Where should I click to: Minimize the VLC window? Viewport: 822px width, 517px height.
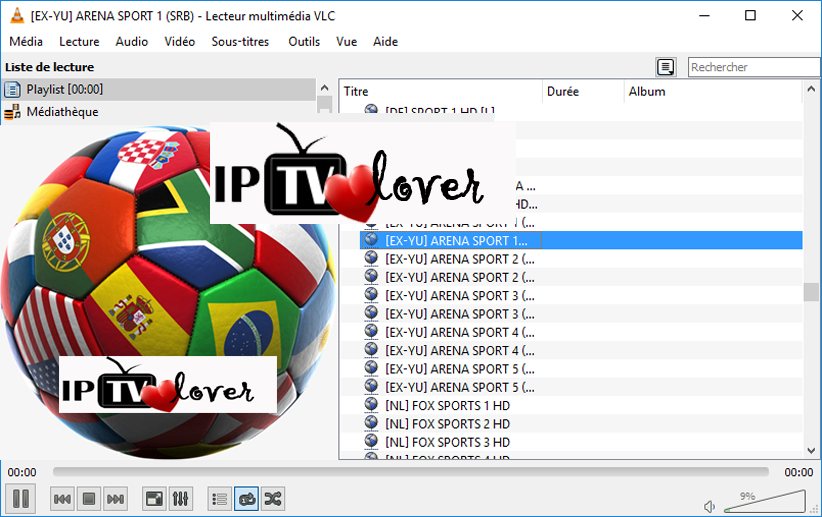(704, 15)
